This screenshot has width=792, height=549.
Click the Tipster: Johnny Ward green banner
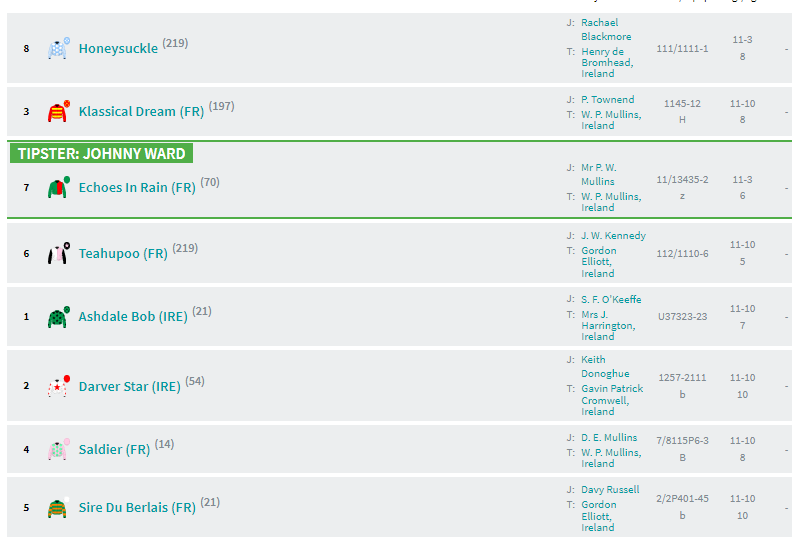102,154
